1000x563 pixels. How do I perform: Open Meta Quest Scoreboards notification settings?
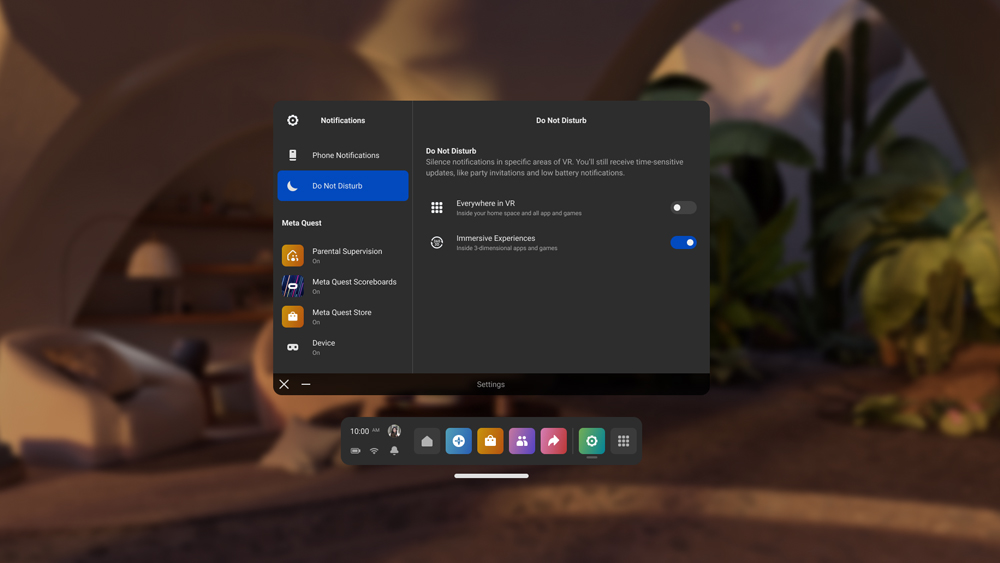342,286
